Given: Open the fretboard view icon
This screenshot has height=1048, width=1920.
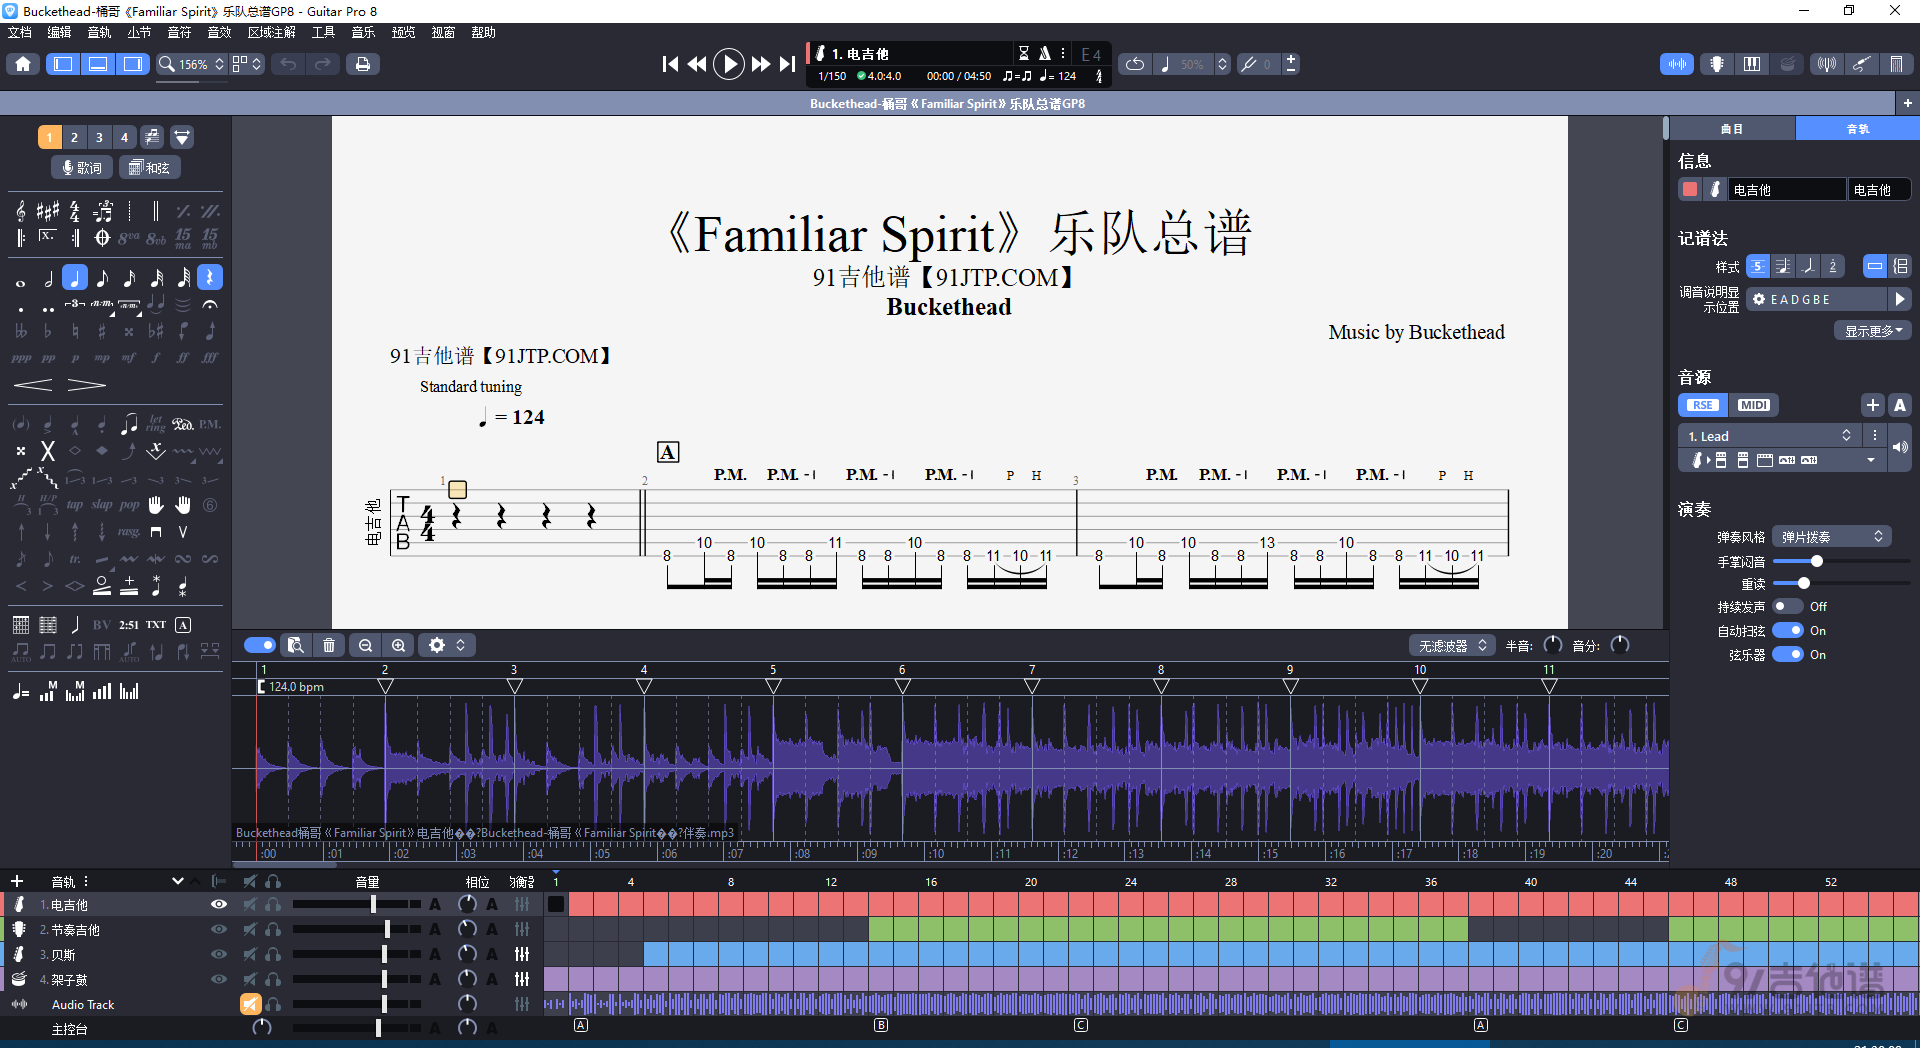Looking at the screenshot, I should click(x=1717, y=64).
